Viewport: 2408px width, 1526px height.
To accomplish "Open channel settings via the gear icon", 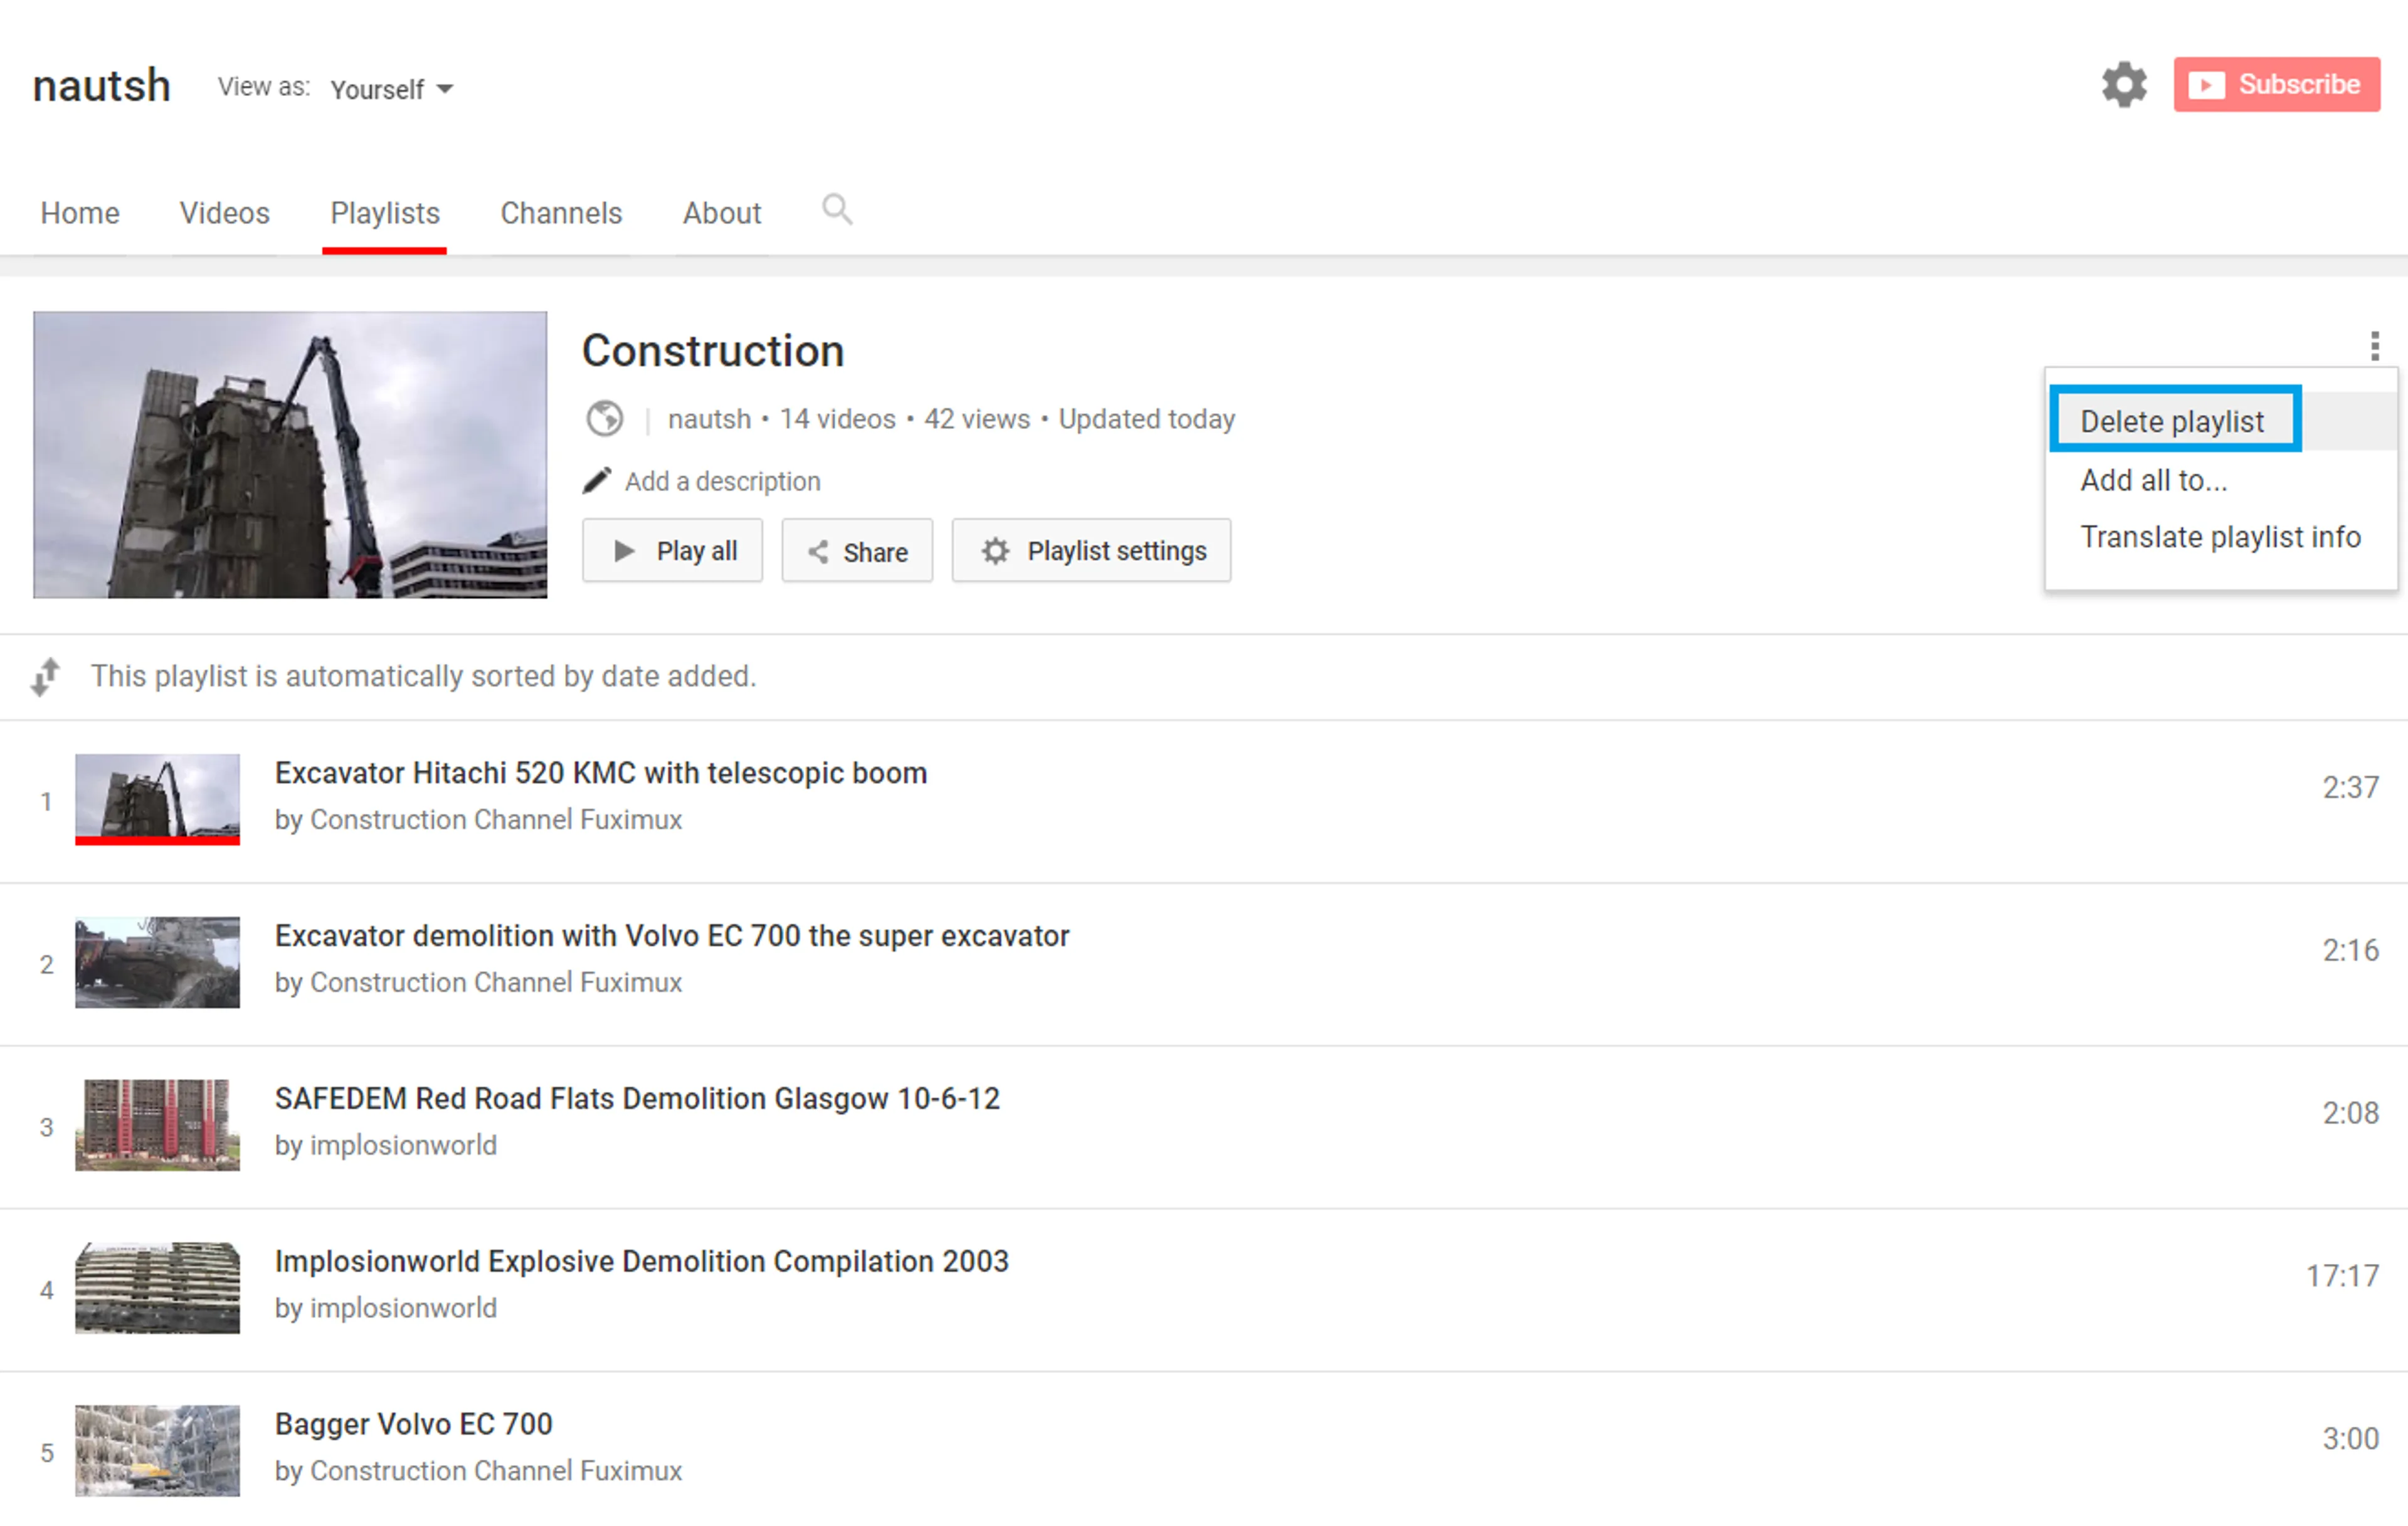I will click(x=2124, y=85).
